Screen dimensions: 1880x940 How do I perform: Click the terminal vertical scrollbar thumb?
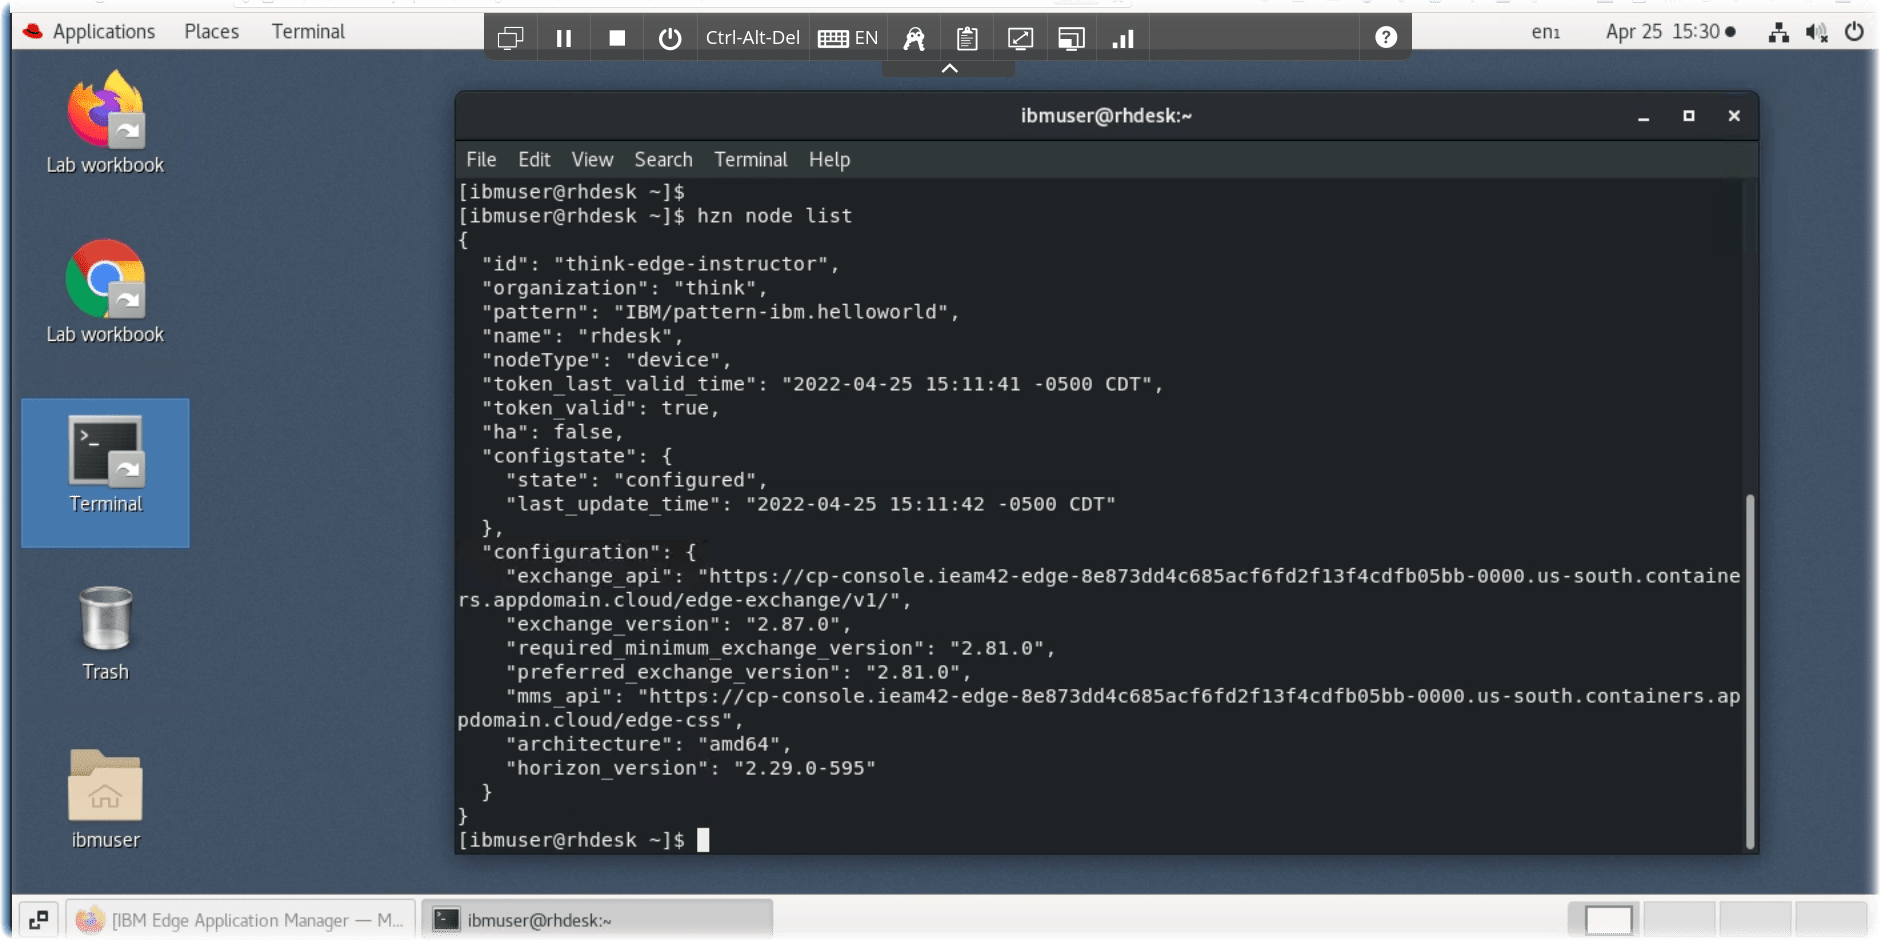click(1750, 670)
